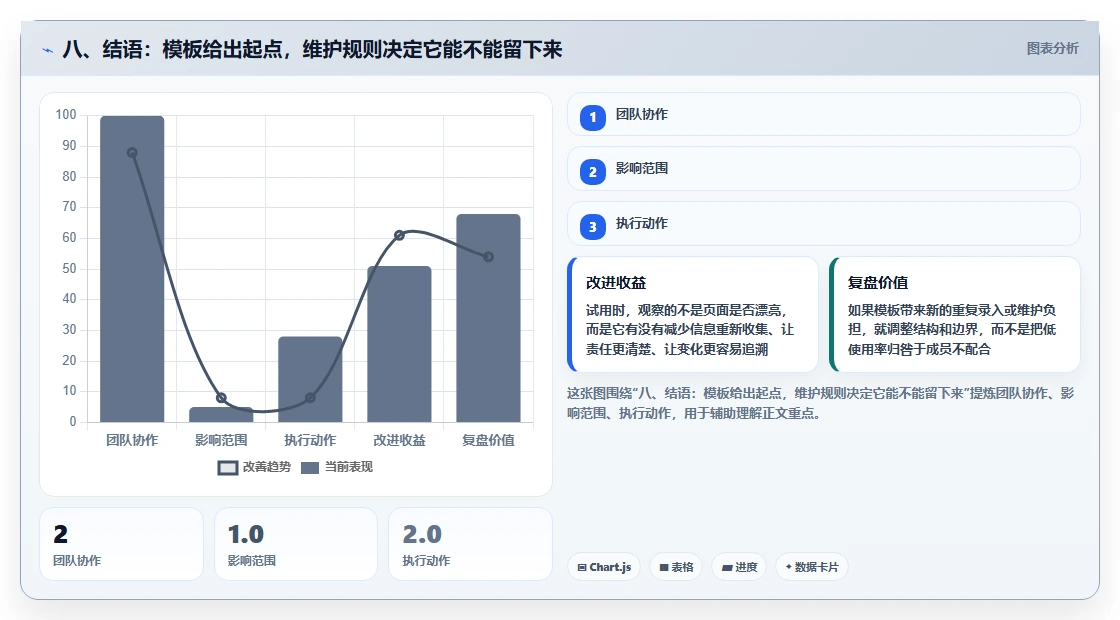Screen dimensions: 1120x620
Task: Select the Chart.js tag
Action: (604, 567)
